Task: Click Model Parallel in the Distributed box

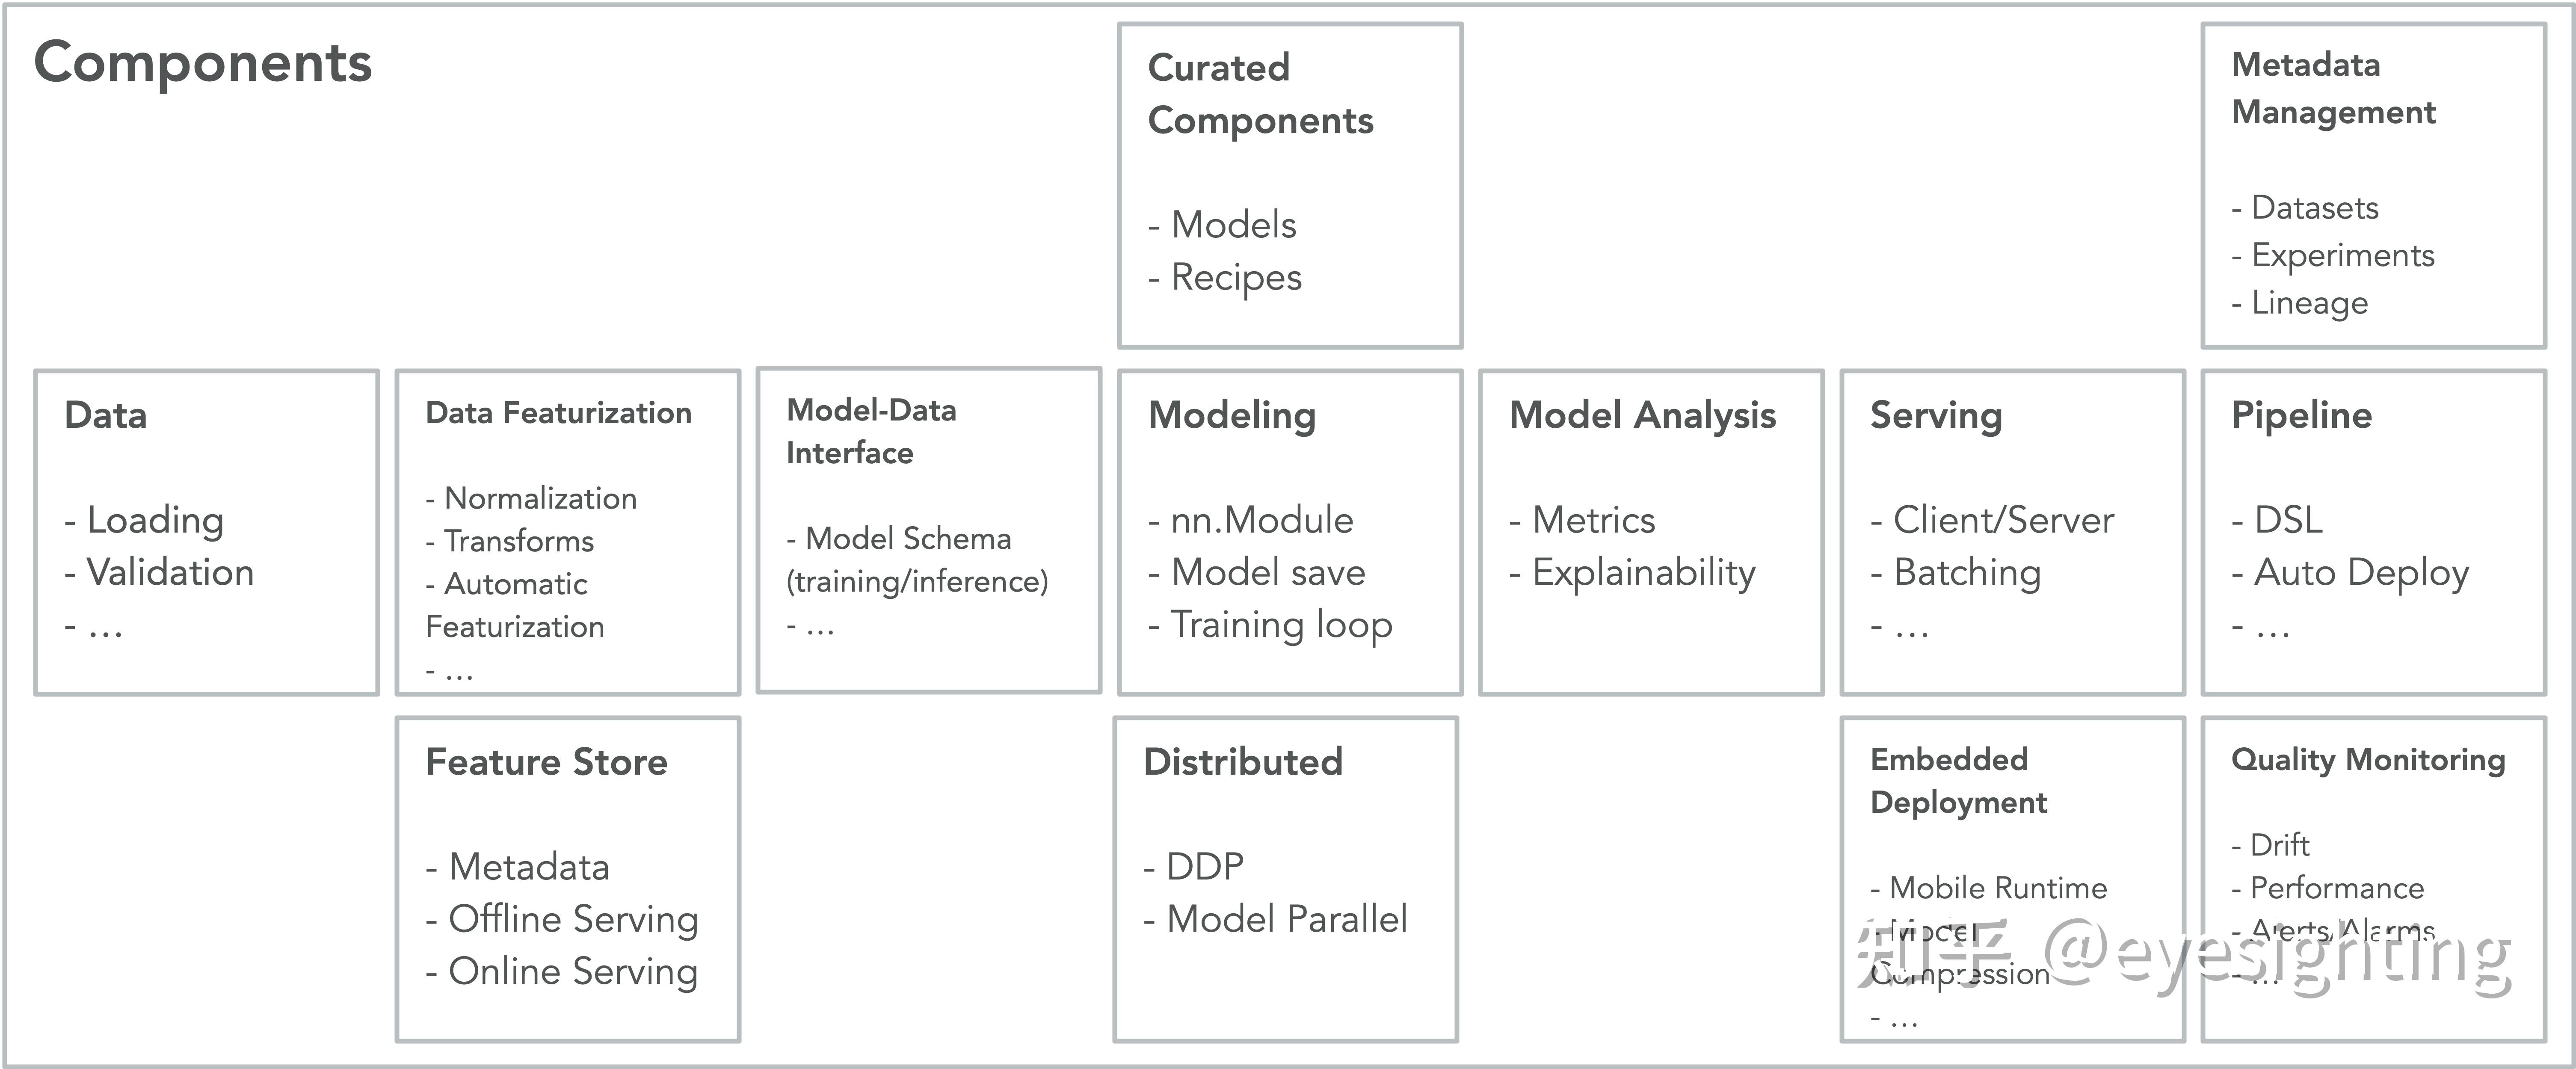Action: (1286, 919)
